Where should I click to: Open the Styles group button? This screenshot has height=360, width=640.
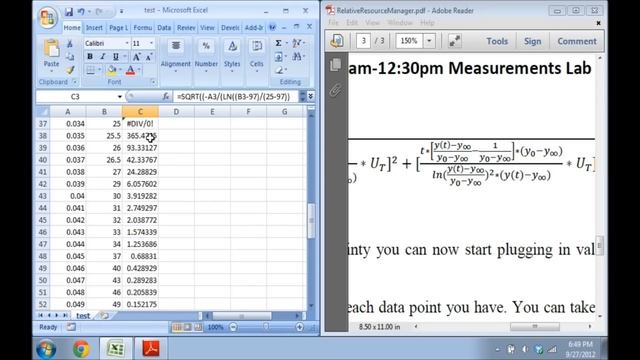[x=232, y=56]
